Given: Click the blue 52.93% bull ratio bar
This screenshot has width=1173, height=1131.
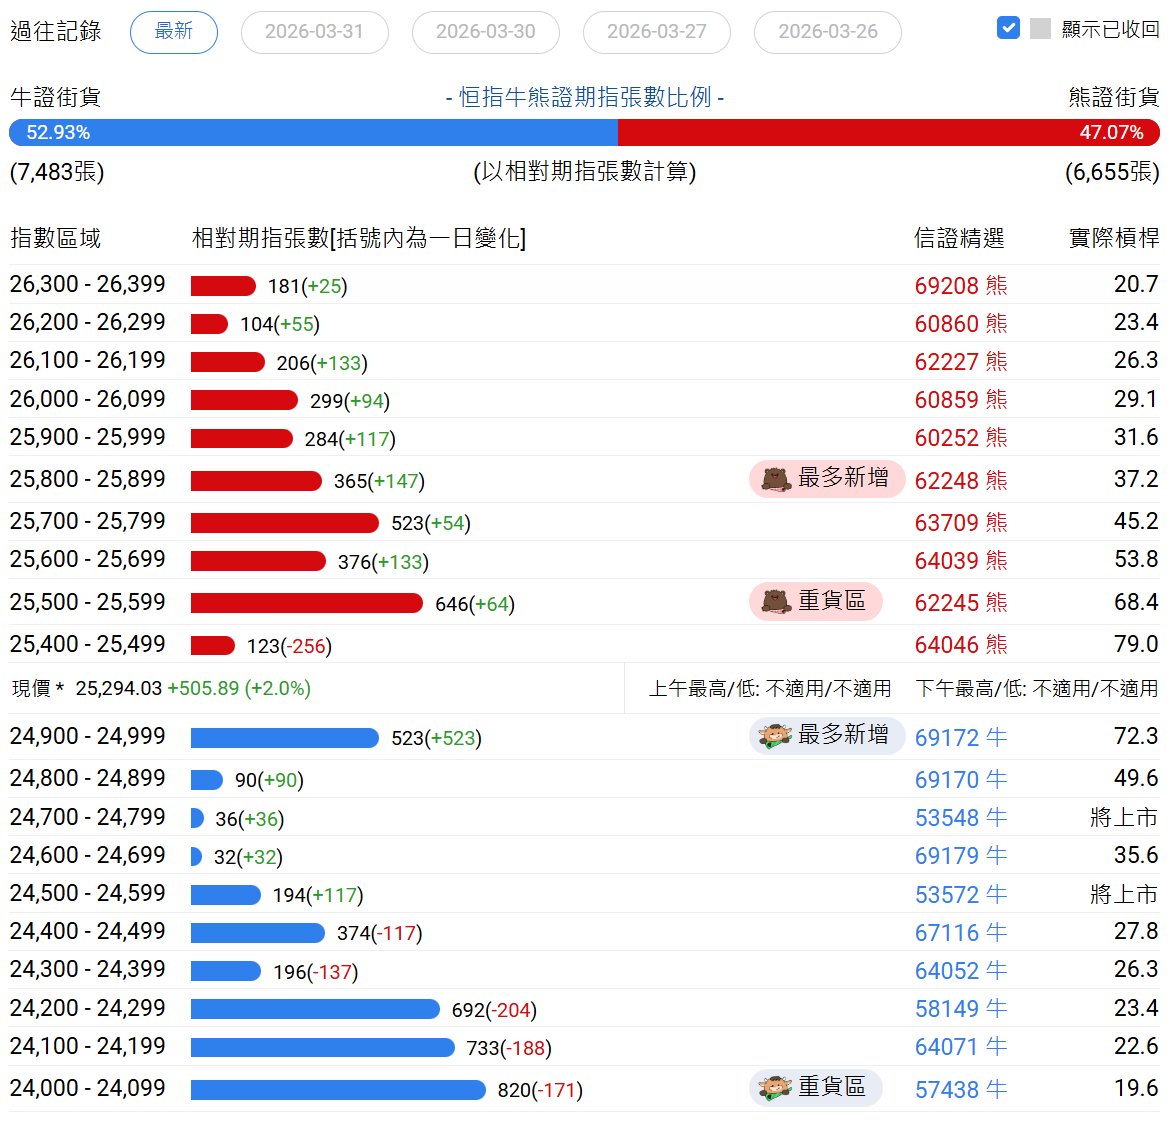Looking at the screenshot, I should [x=313, y=132].
